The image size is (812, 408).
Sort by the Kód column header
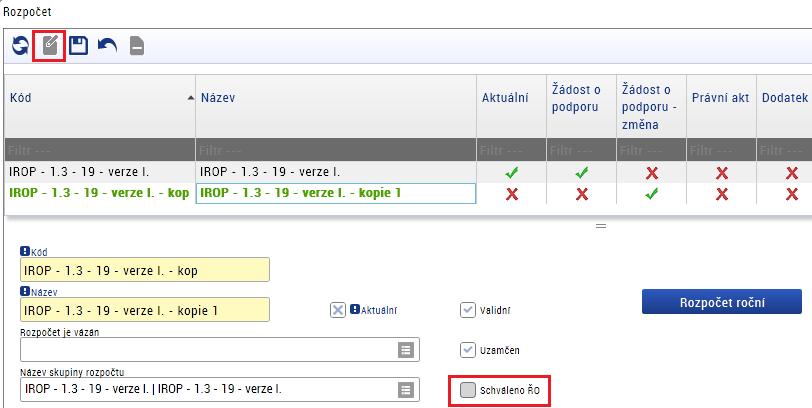(100, 106)
